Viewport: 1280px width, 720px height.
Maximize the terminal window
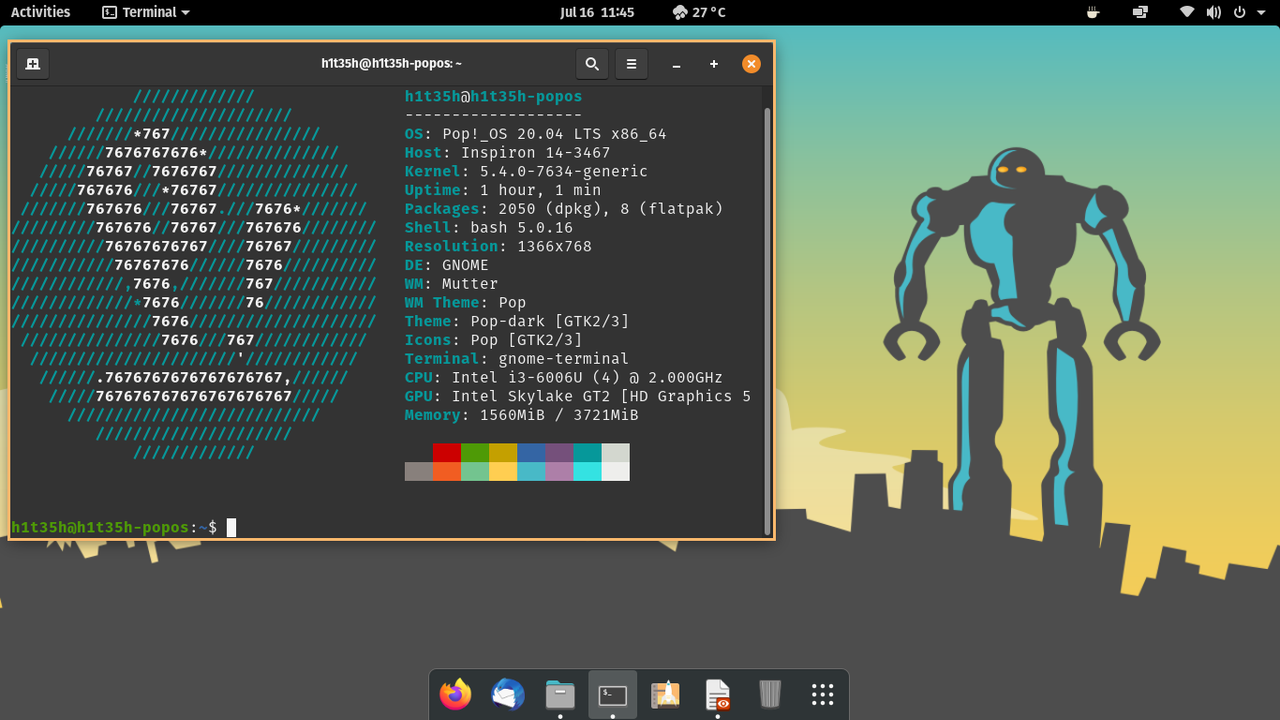tap(714, 64)
